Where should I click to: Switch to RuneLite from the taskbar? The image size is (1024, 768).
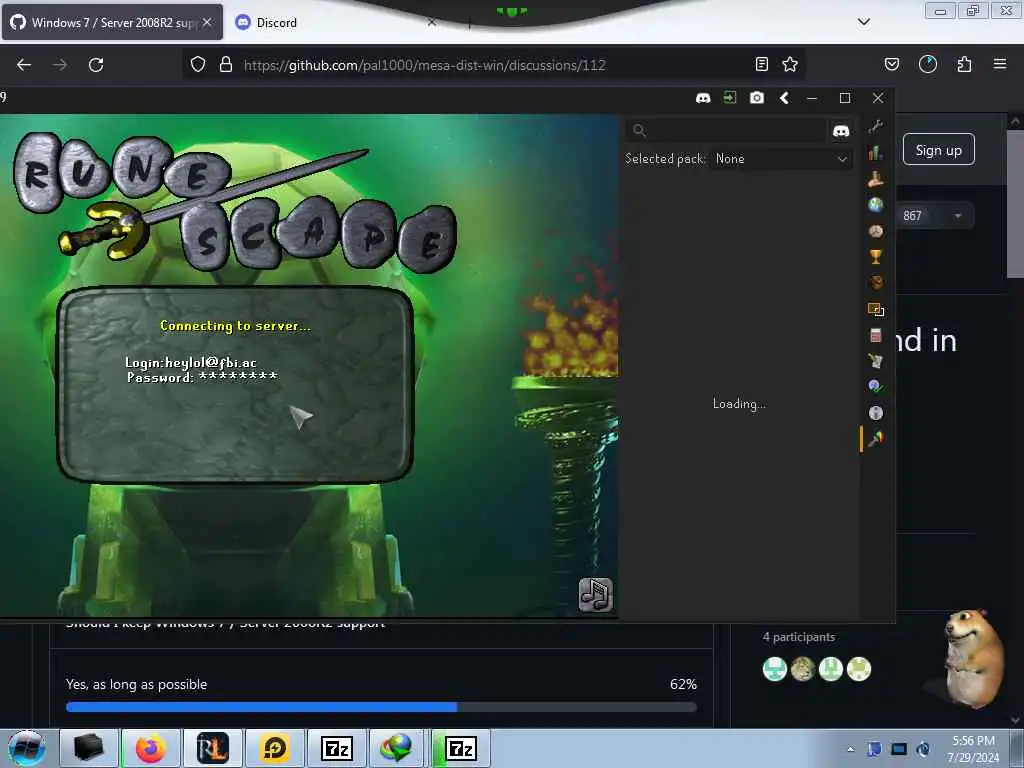(213, 748)
